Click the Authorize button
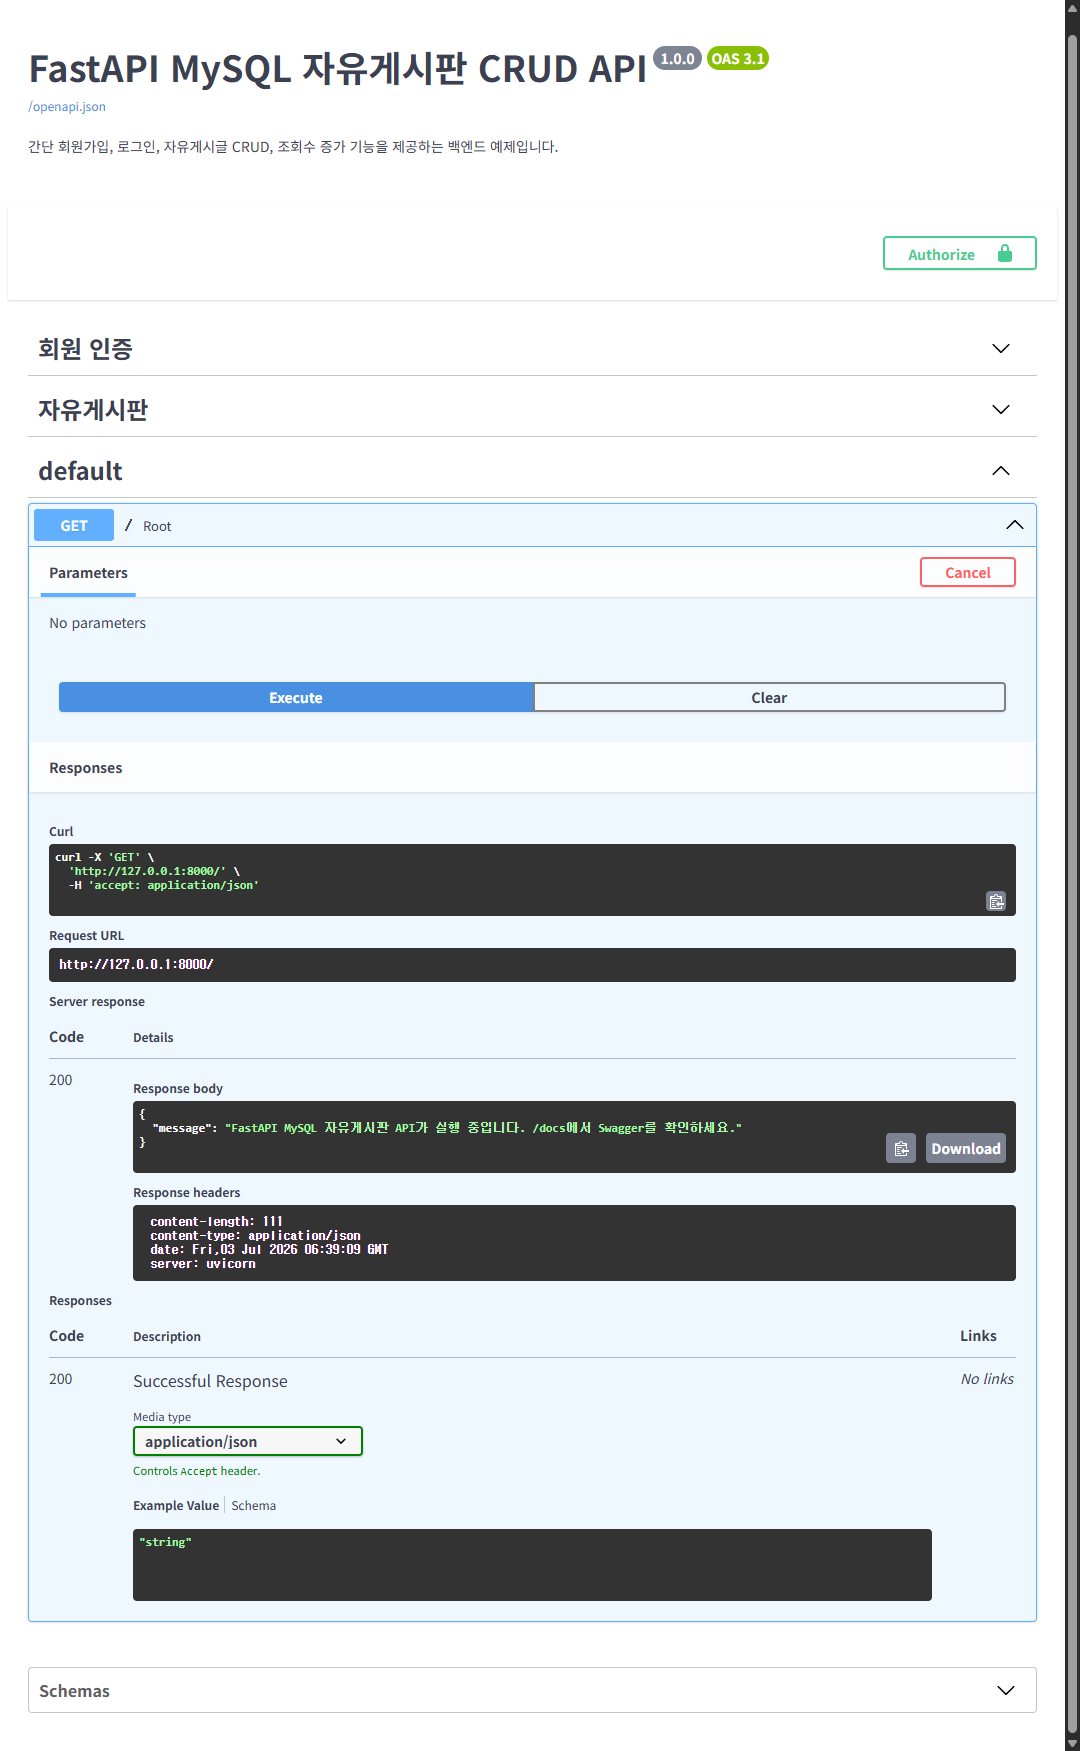Image resolution: width=1080 pixels, height=1751 pixels. click(x=960, y=253)
